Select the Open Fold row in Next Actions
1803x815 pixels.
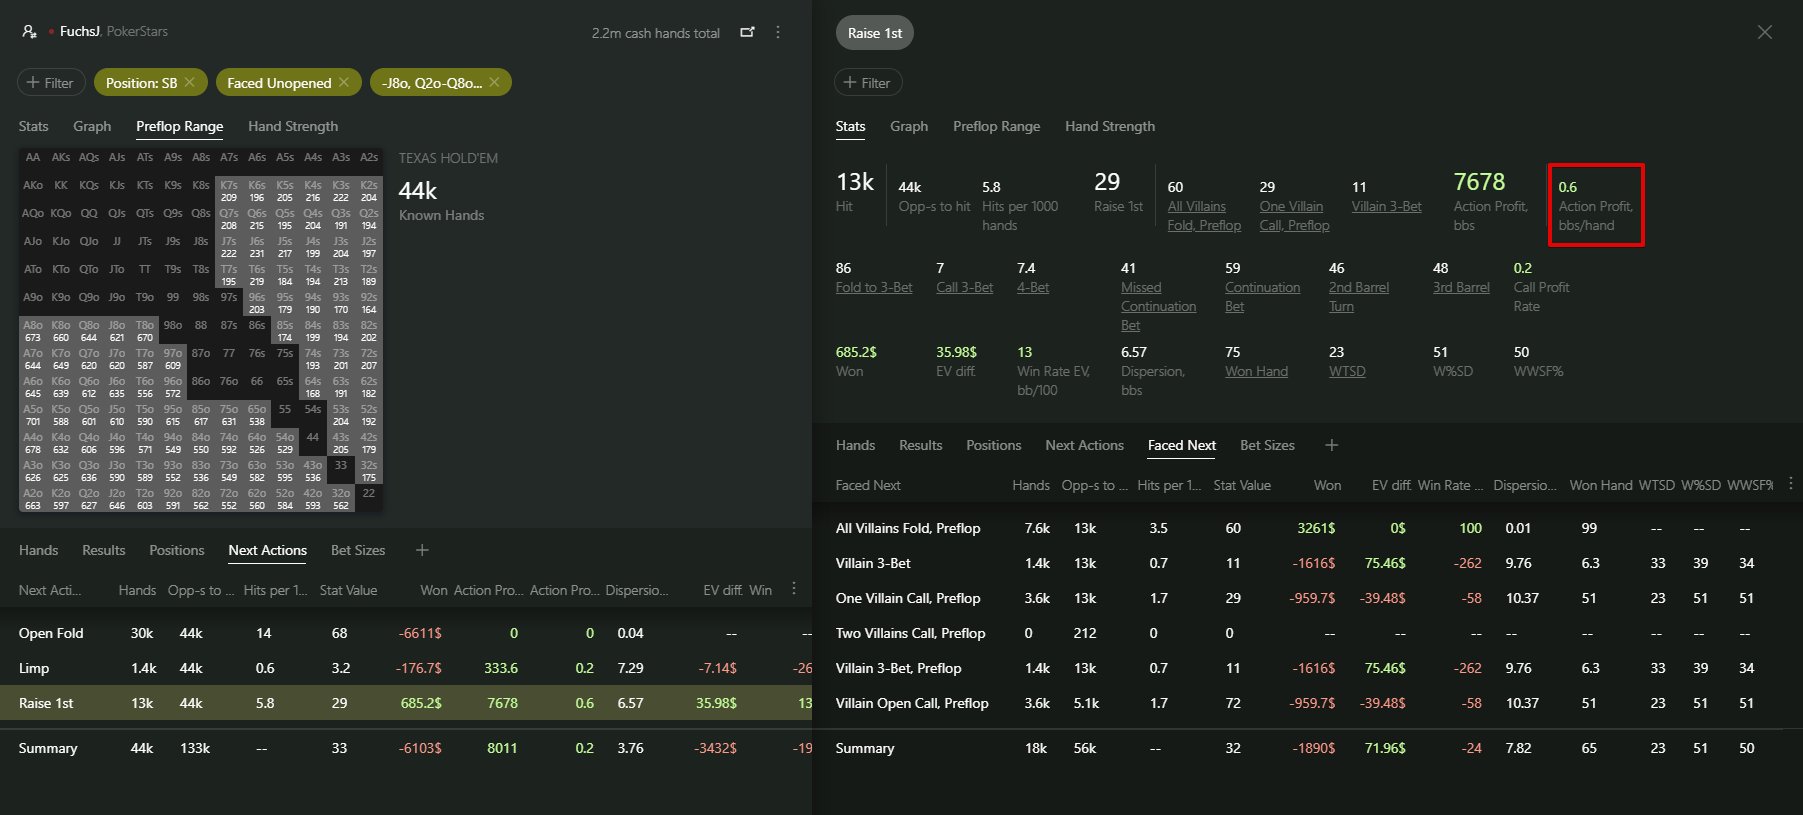click(406, 633)
